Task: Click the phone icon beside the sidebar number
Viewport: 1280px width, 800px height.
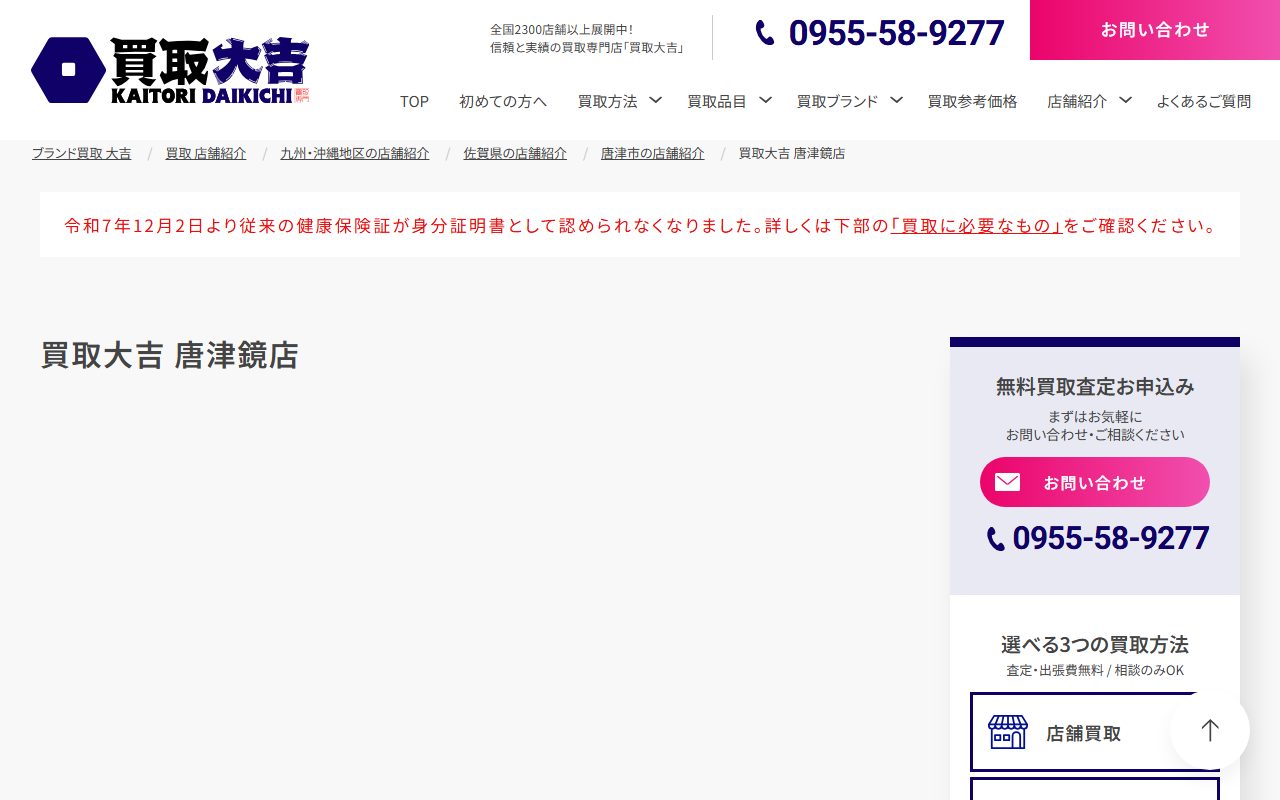Action: 996,539
